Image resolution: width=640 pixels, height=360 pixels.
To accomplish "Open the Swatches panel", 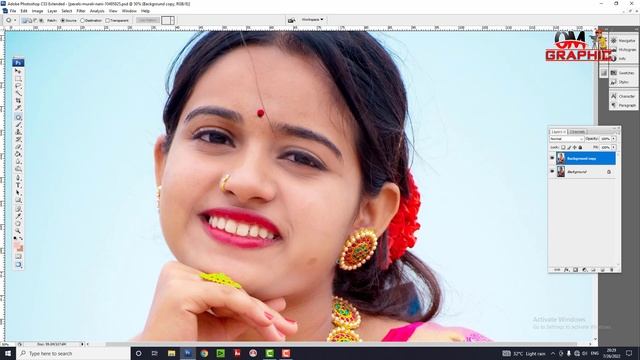I will click(x=624, y=73).
